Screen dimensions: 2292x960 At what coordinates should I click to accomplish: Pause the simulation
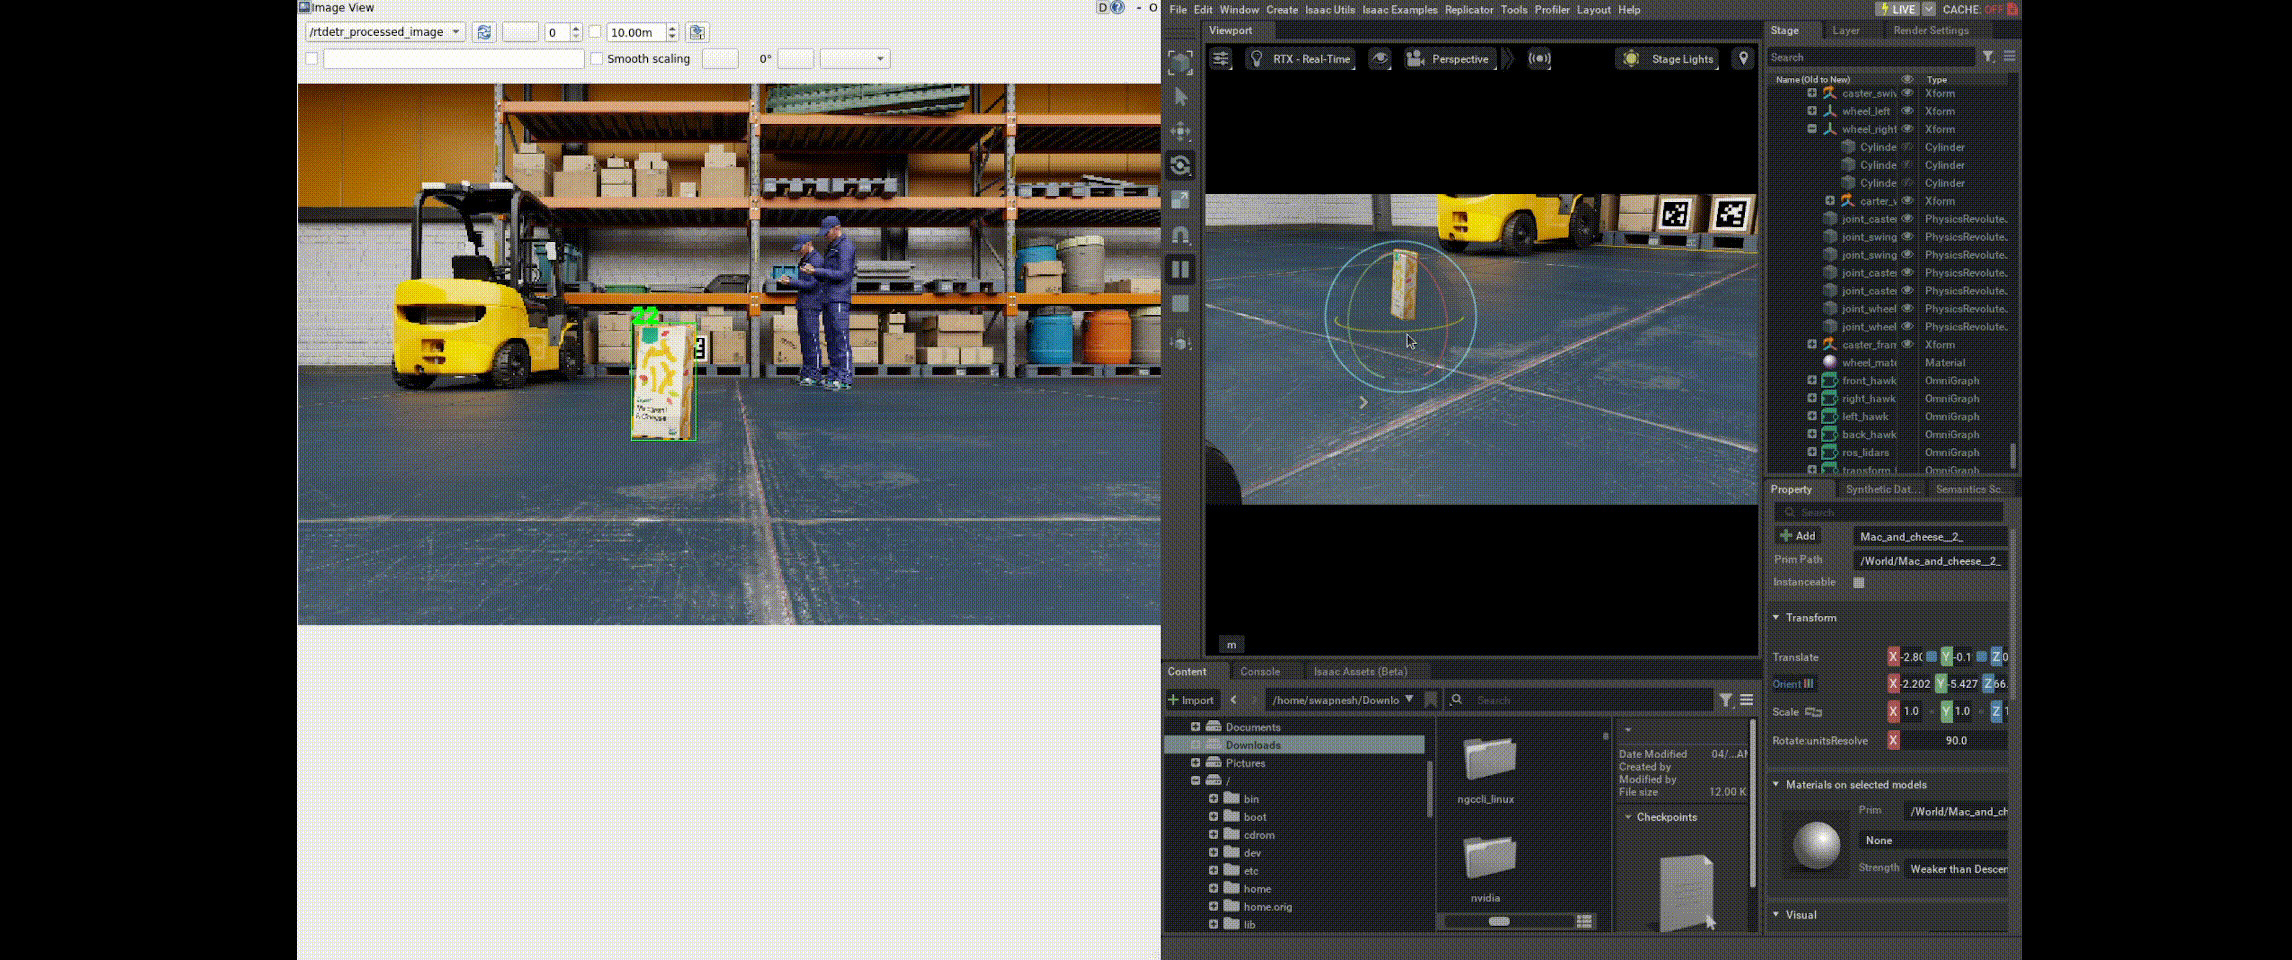(1180, 269)
